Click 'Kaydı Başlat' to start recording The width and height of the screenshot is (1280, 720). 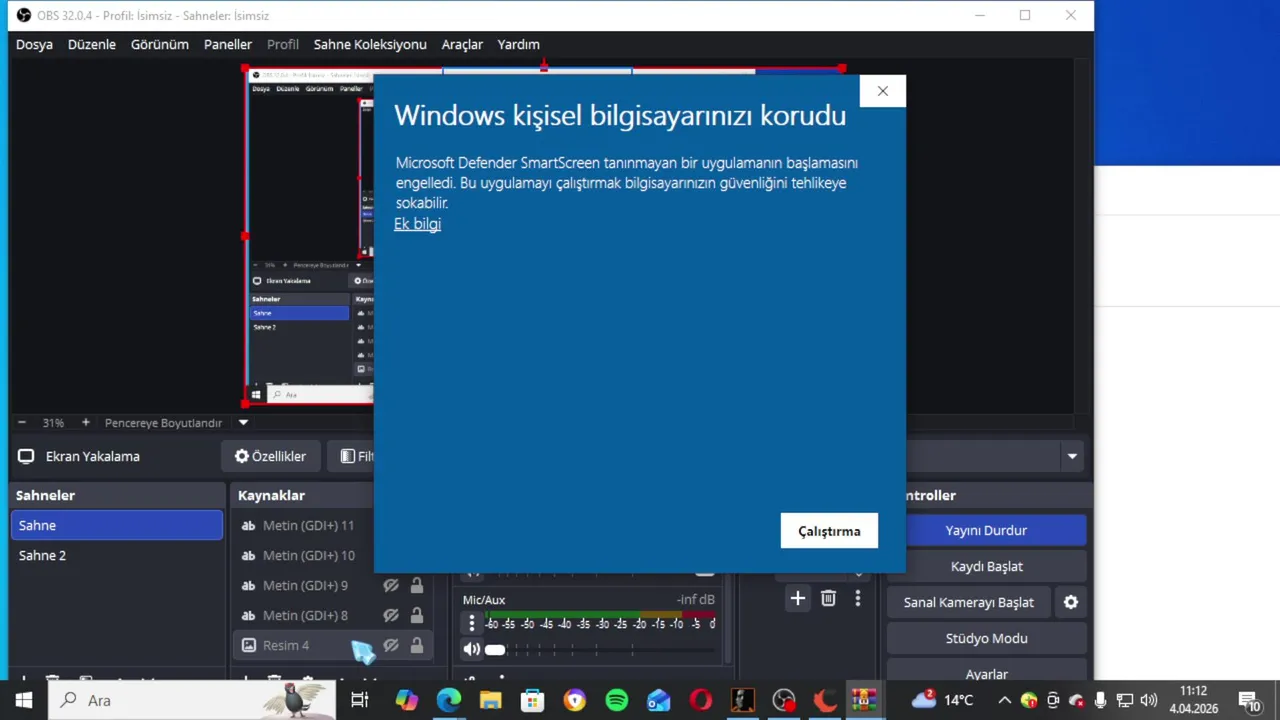pos(986,566)
